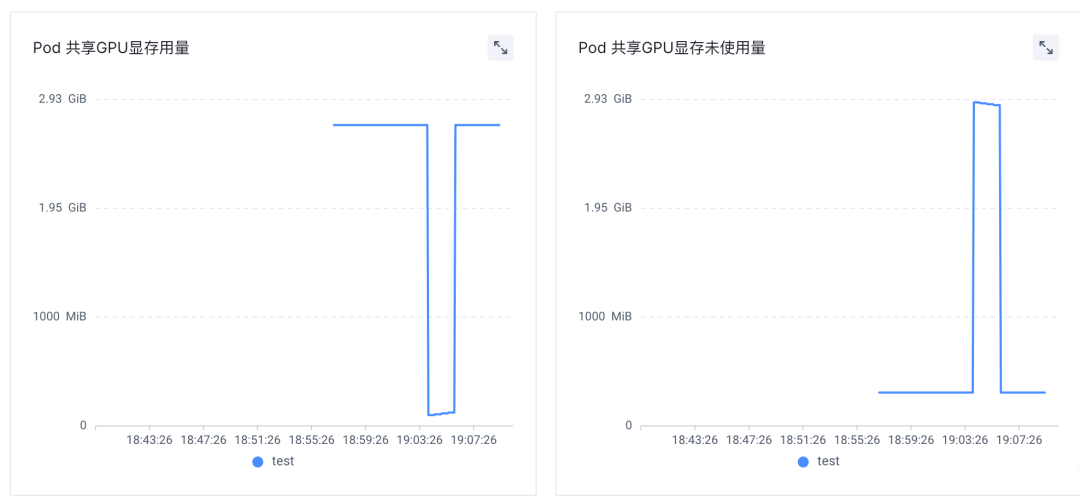
Task: Click 18:55:26 tick in 显存用量 chart
Action: [x=311, y=440]
